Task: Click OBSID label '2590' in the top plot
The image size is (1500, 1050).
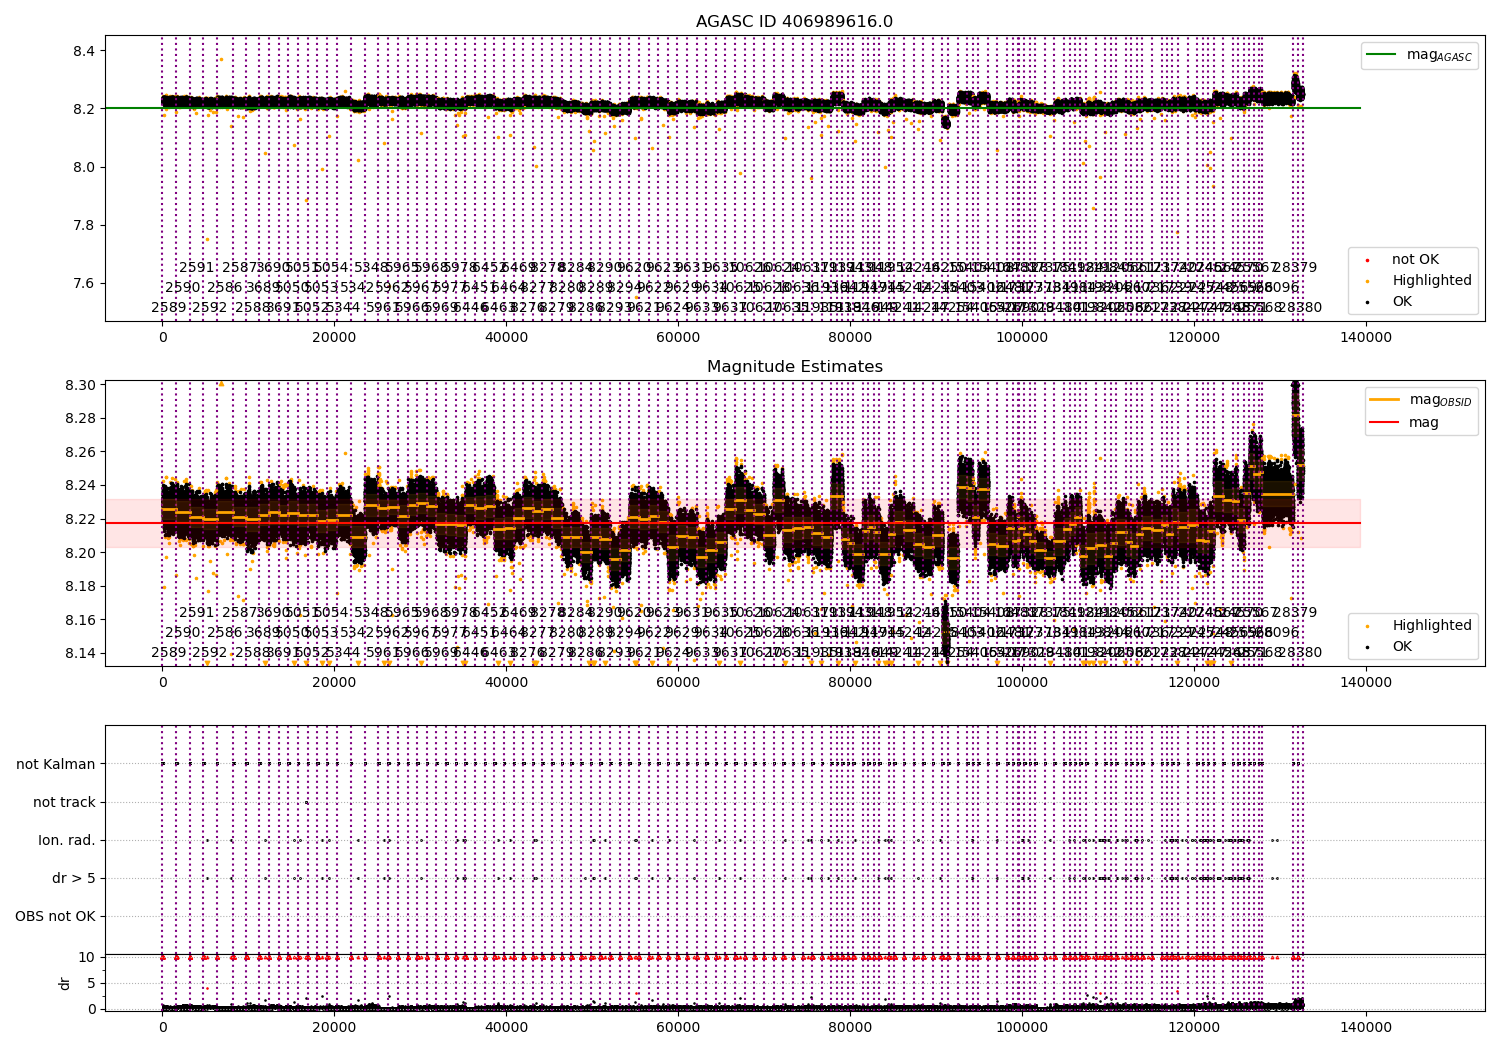Action: [183, 288]
